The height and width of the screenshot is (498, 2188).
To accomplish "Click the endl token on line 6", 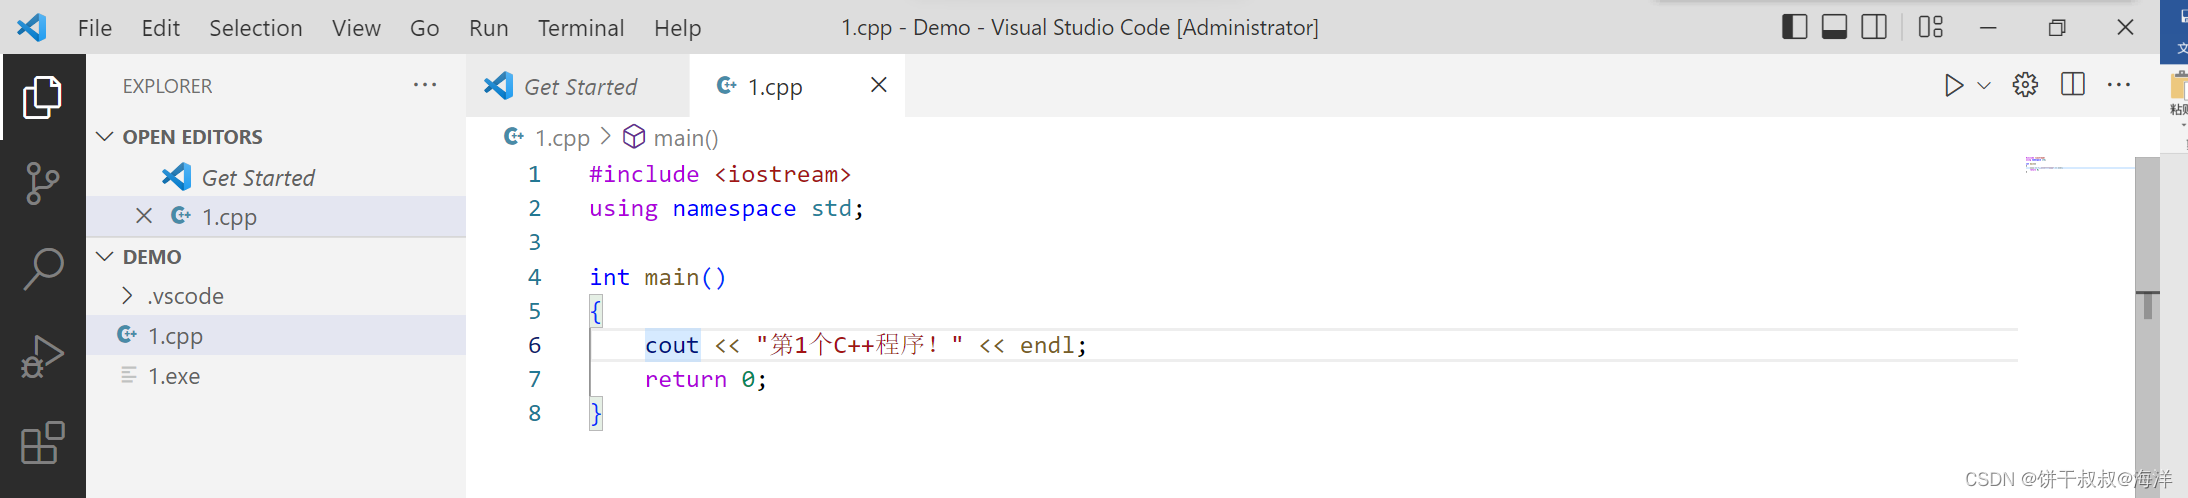I will (x=1047, y=345).
